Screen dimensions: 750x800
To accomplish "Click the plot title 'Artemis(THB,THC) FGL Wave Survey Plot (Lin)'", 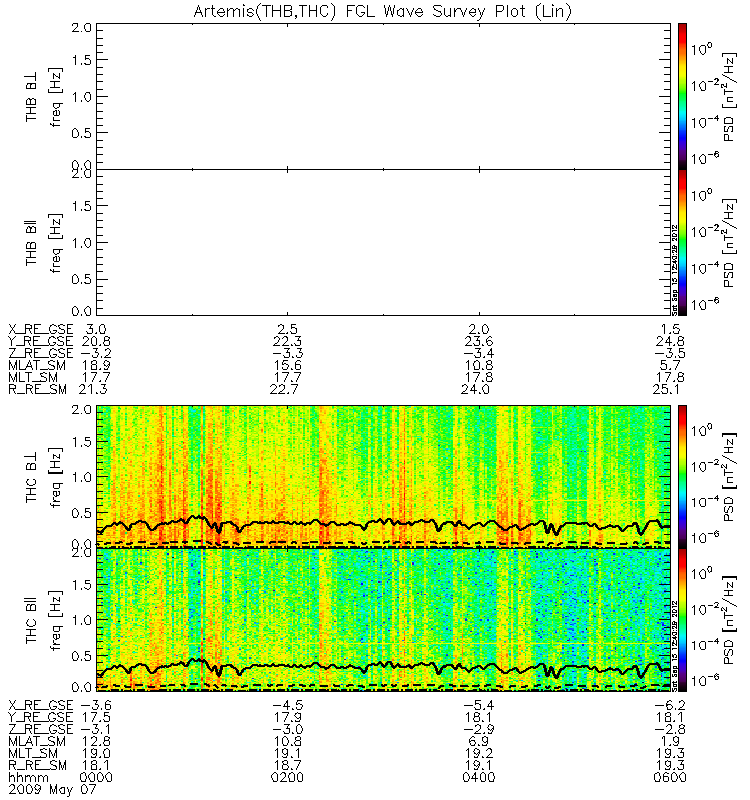I will pos(382,11).
